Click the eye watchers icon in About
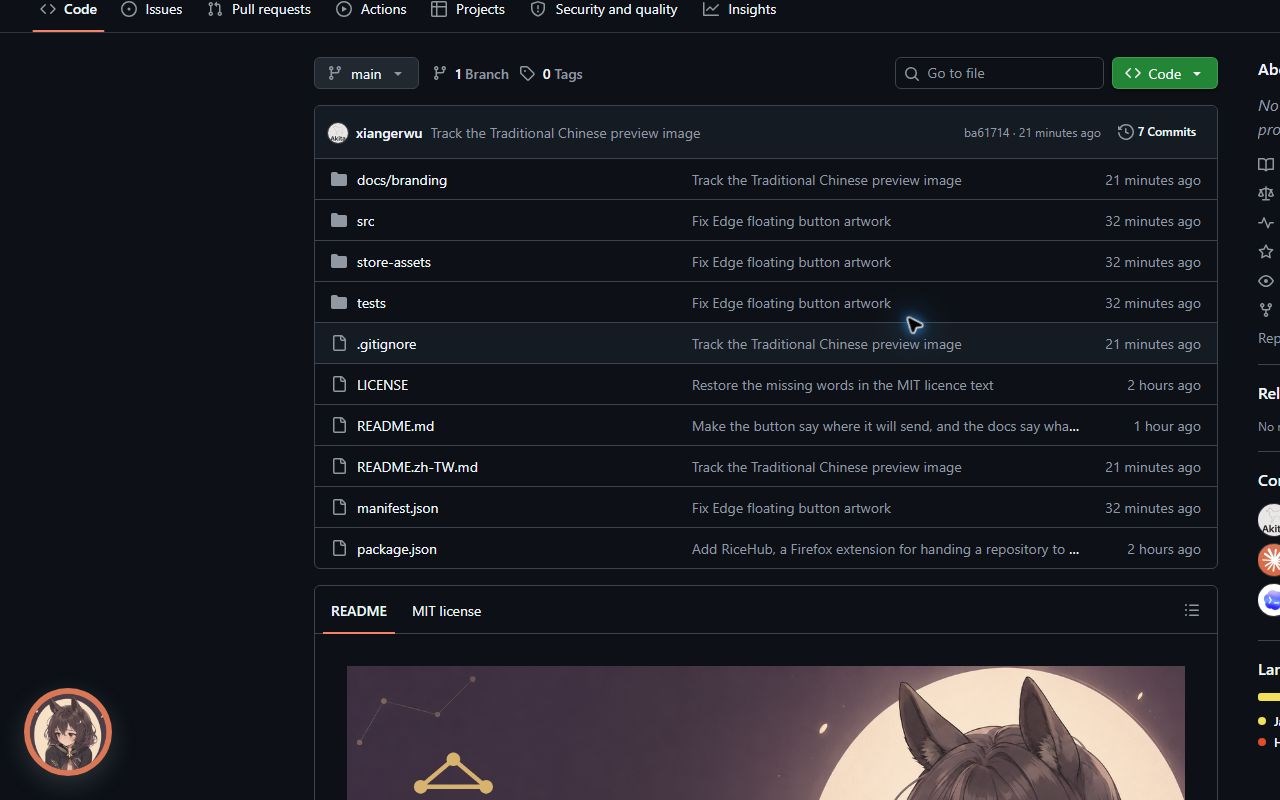Viewport: 1280px width, 800px height. (1266, 281)
